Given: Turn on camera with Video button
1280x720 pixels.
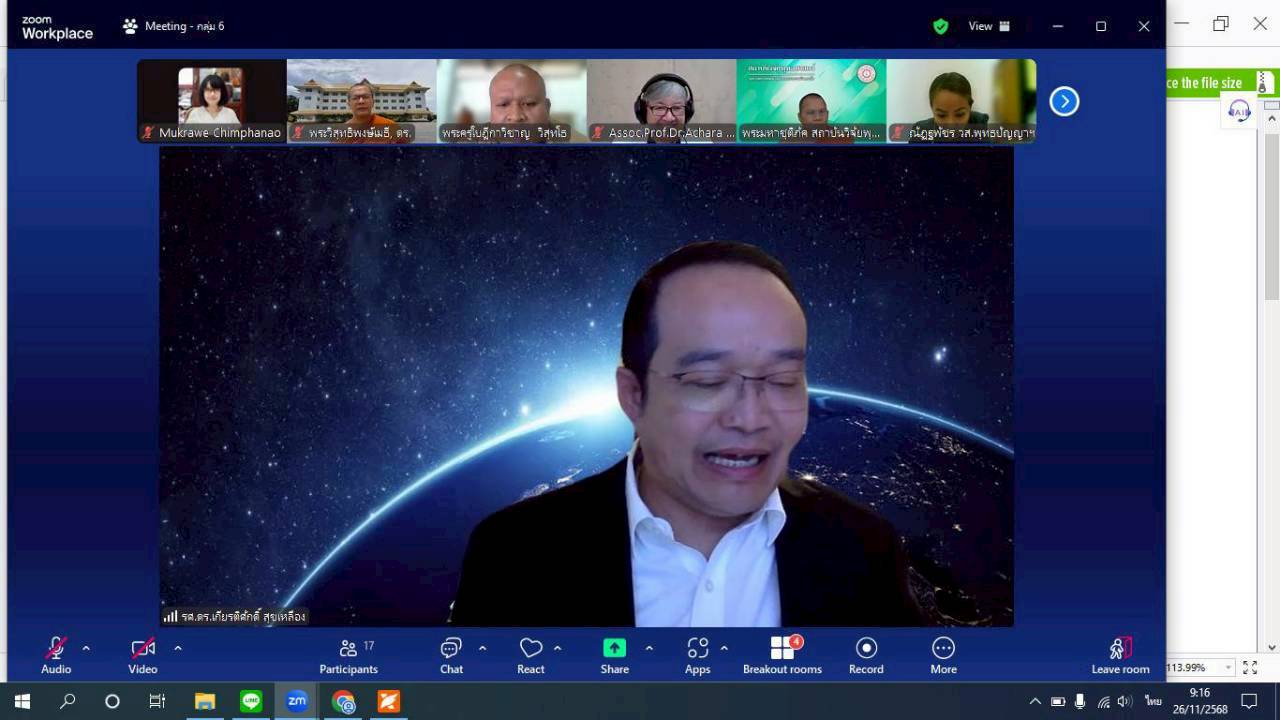Looking at the screenshot, I should coord(143,656).
